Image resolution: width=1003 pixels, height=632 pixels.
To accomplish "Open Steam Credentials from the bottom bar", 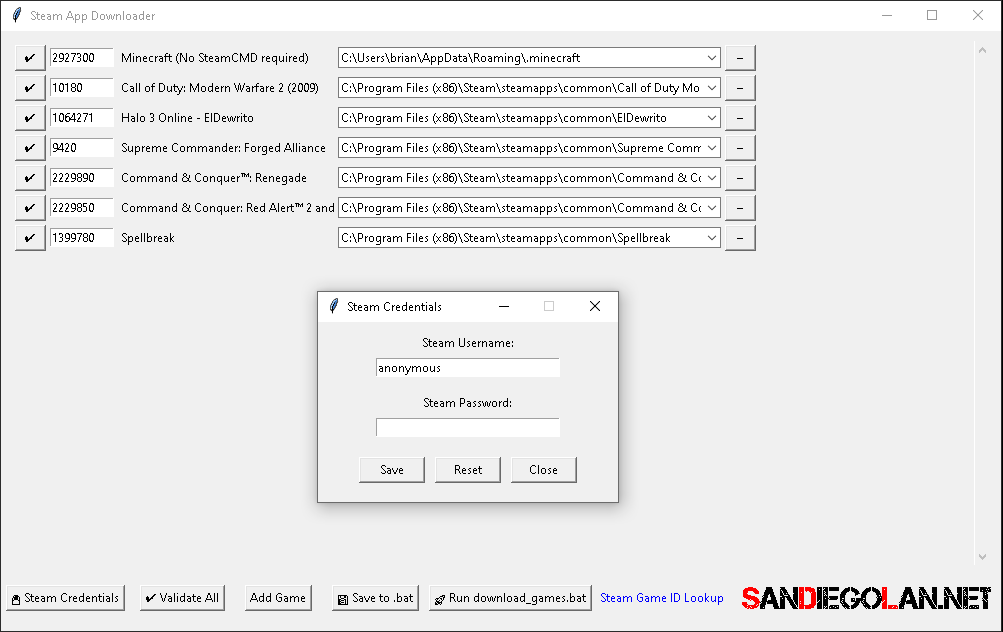I will click(x=65, y=598).
